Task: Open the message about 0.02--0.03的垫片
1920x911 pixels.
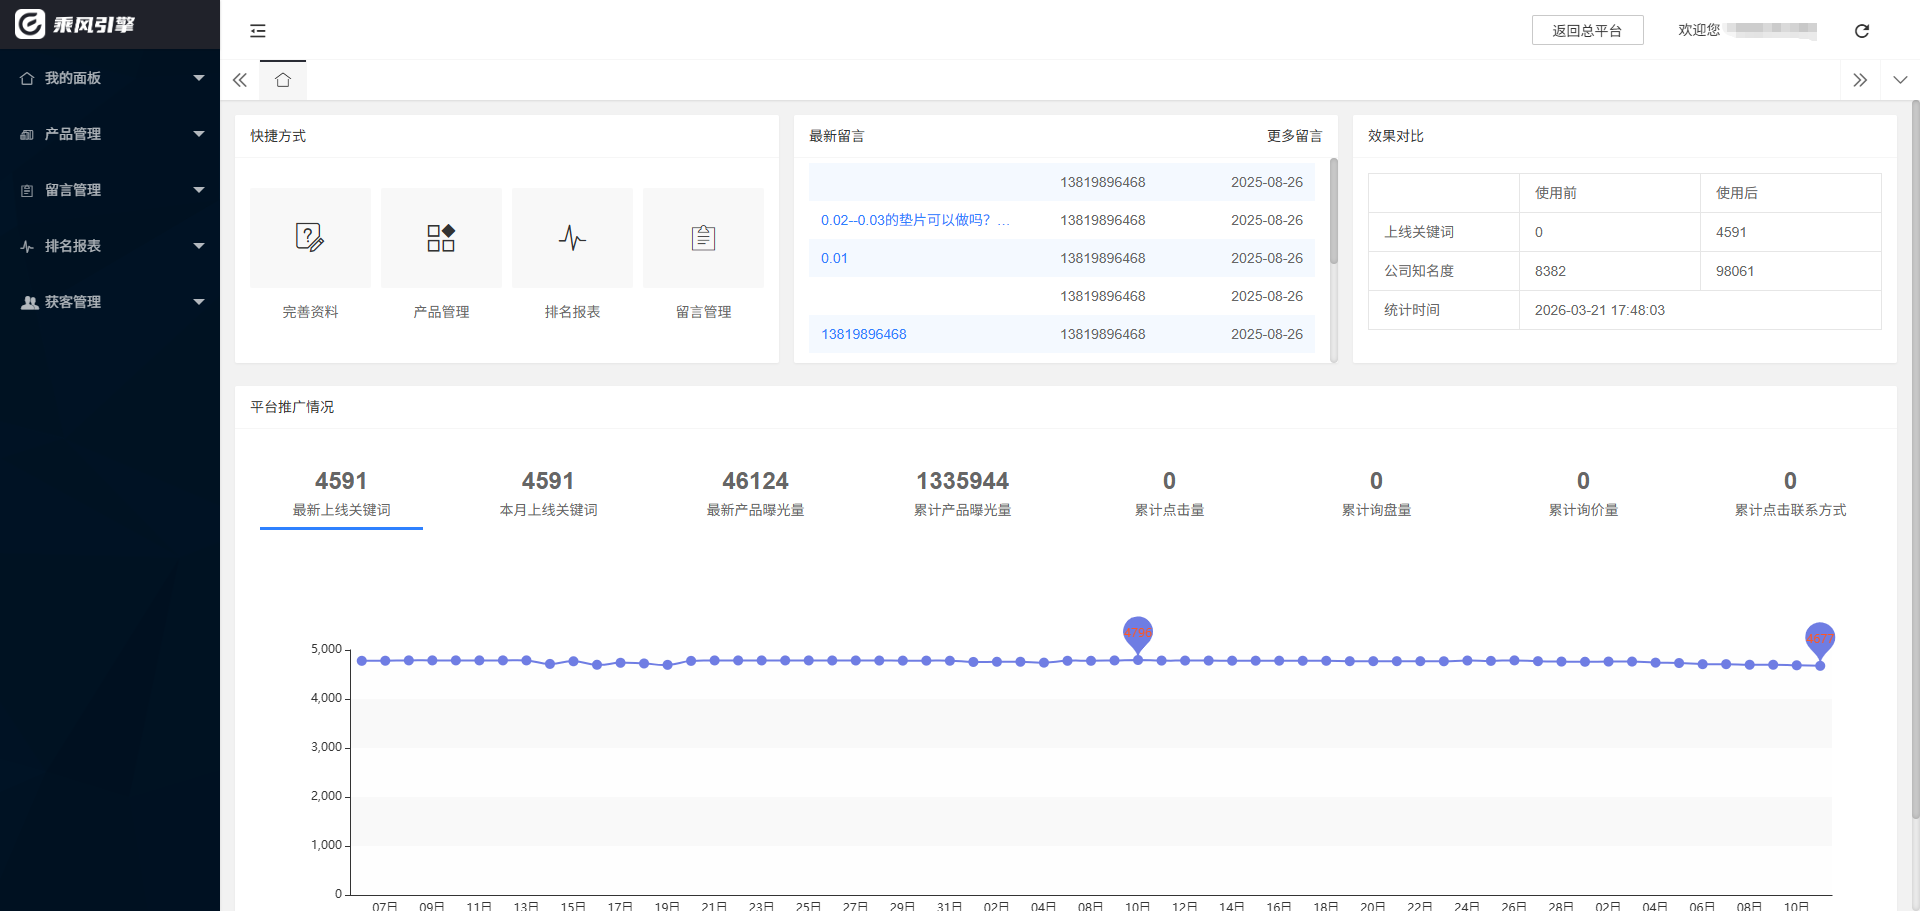Action: pos(914,220)
